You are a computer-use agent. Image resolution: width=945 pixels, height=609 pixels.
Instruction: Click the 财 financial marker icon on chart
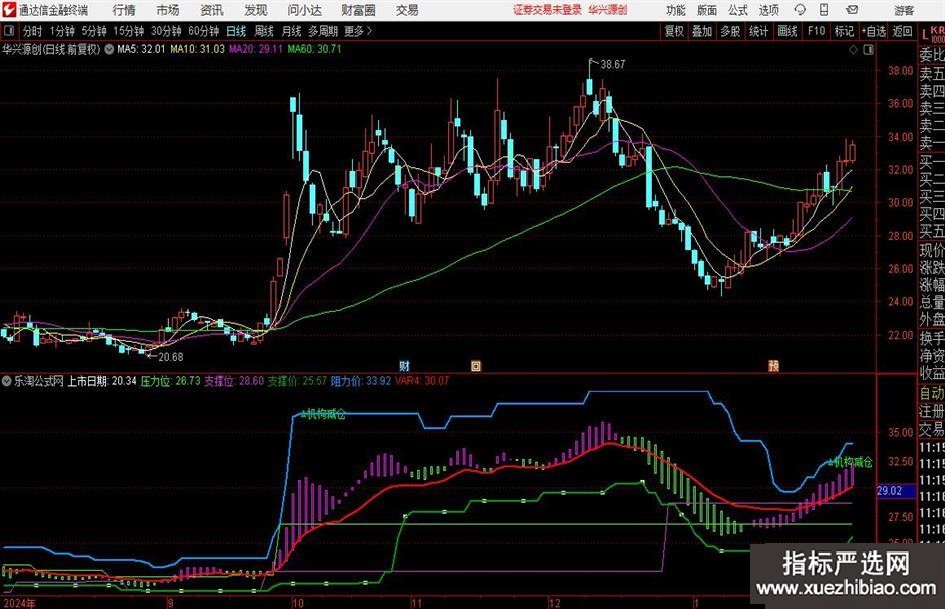click(404, 365)
